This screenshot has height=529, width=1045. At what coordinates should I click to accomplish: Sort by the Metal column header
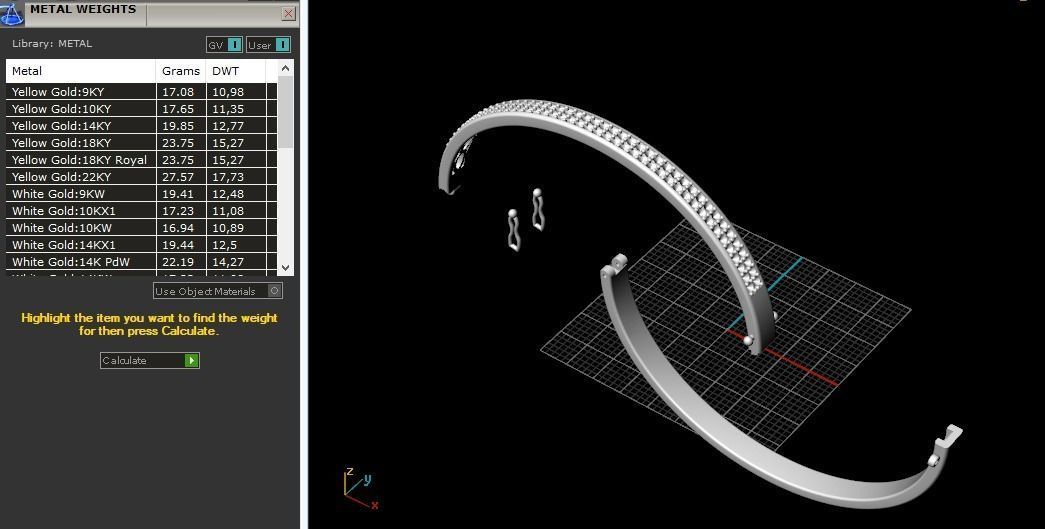click(81, 71)
